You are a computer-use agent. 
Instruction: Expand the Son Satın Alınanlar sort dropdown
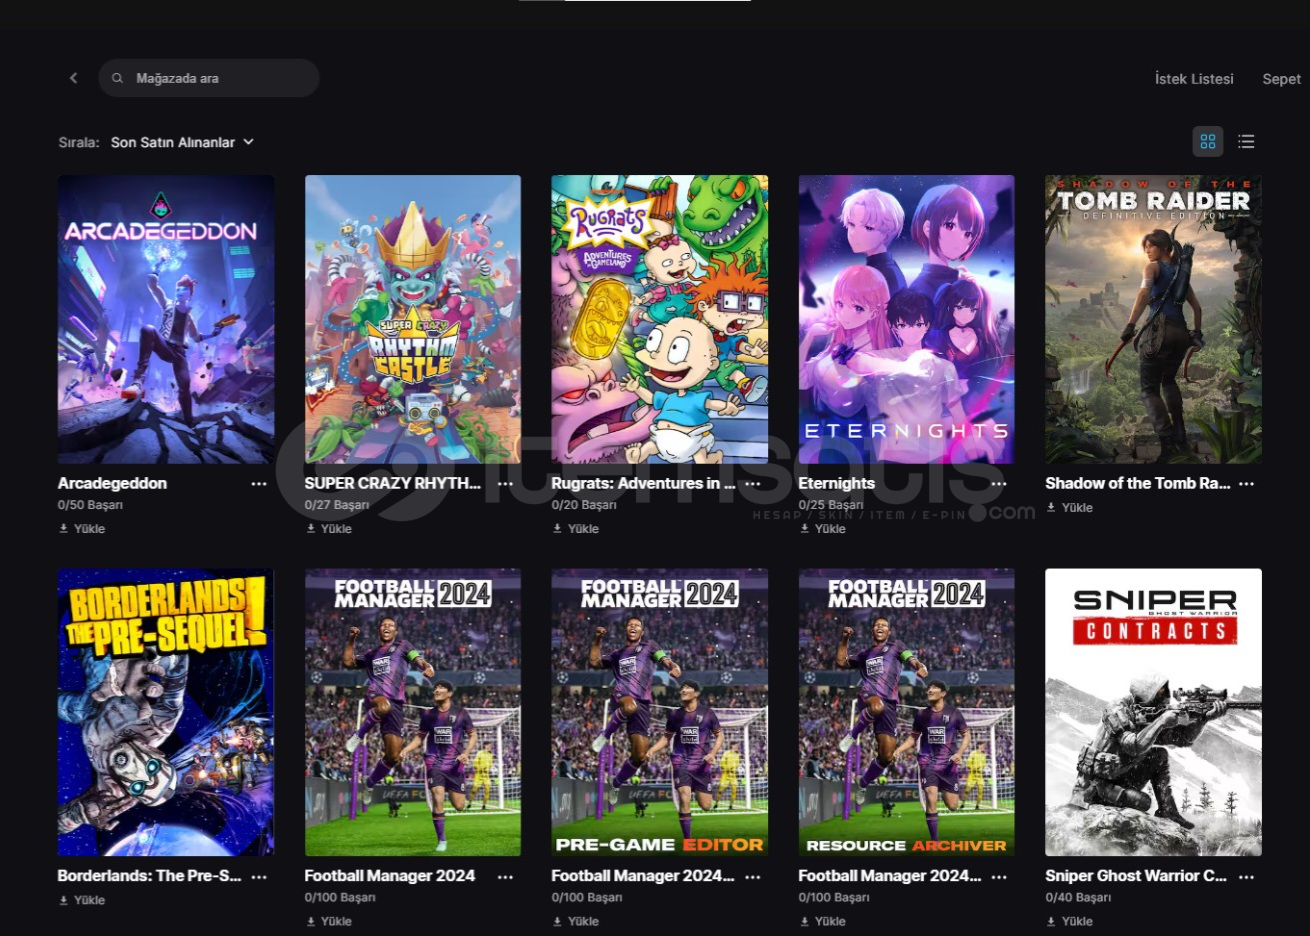point(182,142)
